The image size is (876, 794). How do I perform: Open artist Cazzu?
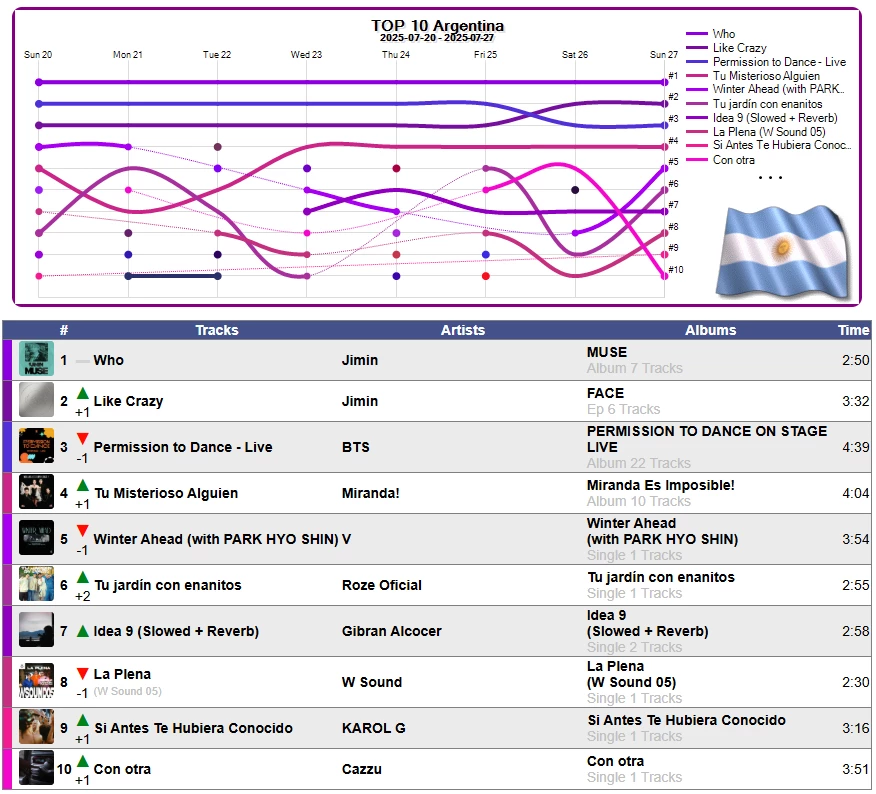point(361,769)
